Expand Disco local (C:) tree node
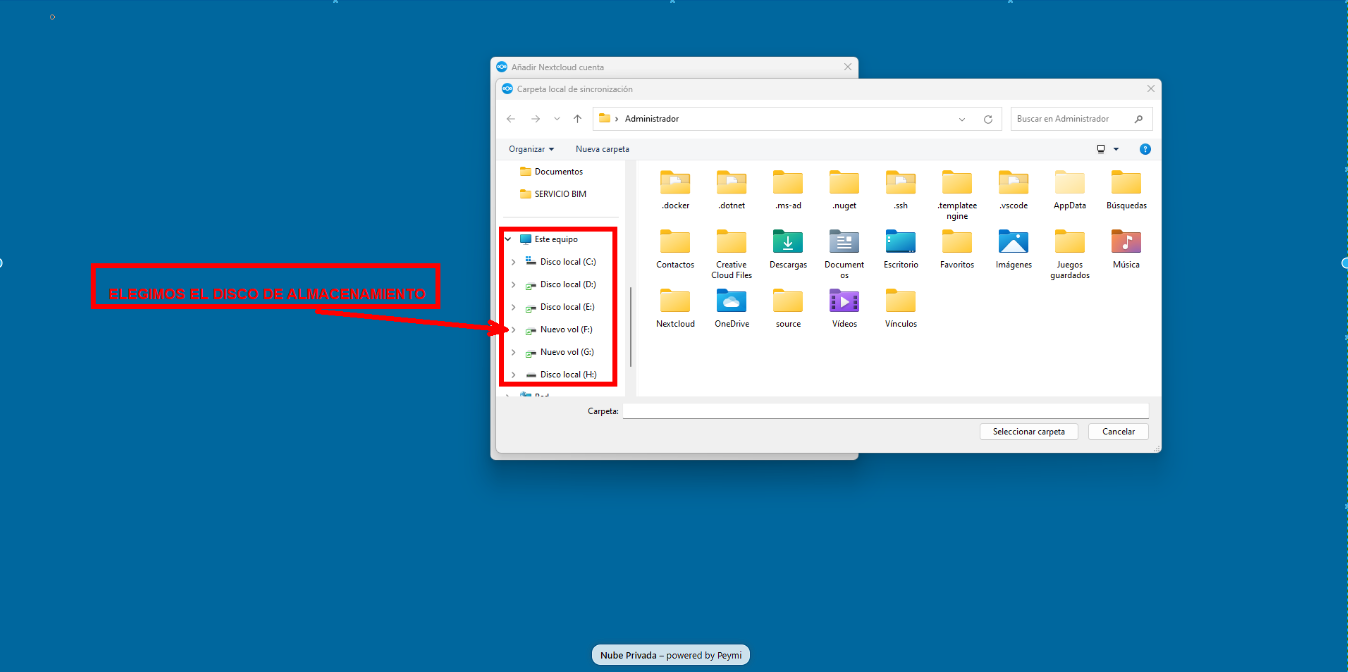The width and height of the screenshot is (1348, 672). pos(513,262)
